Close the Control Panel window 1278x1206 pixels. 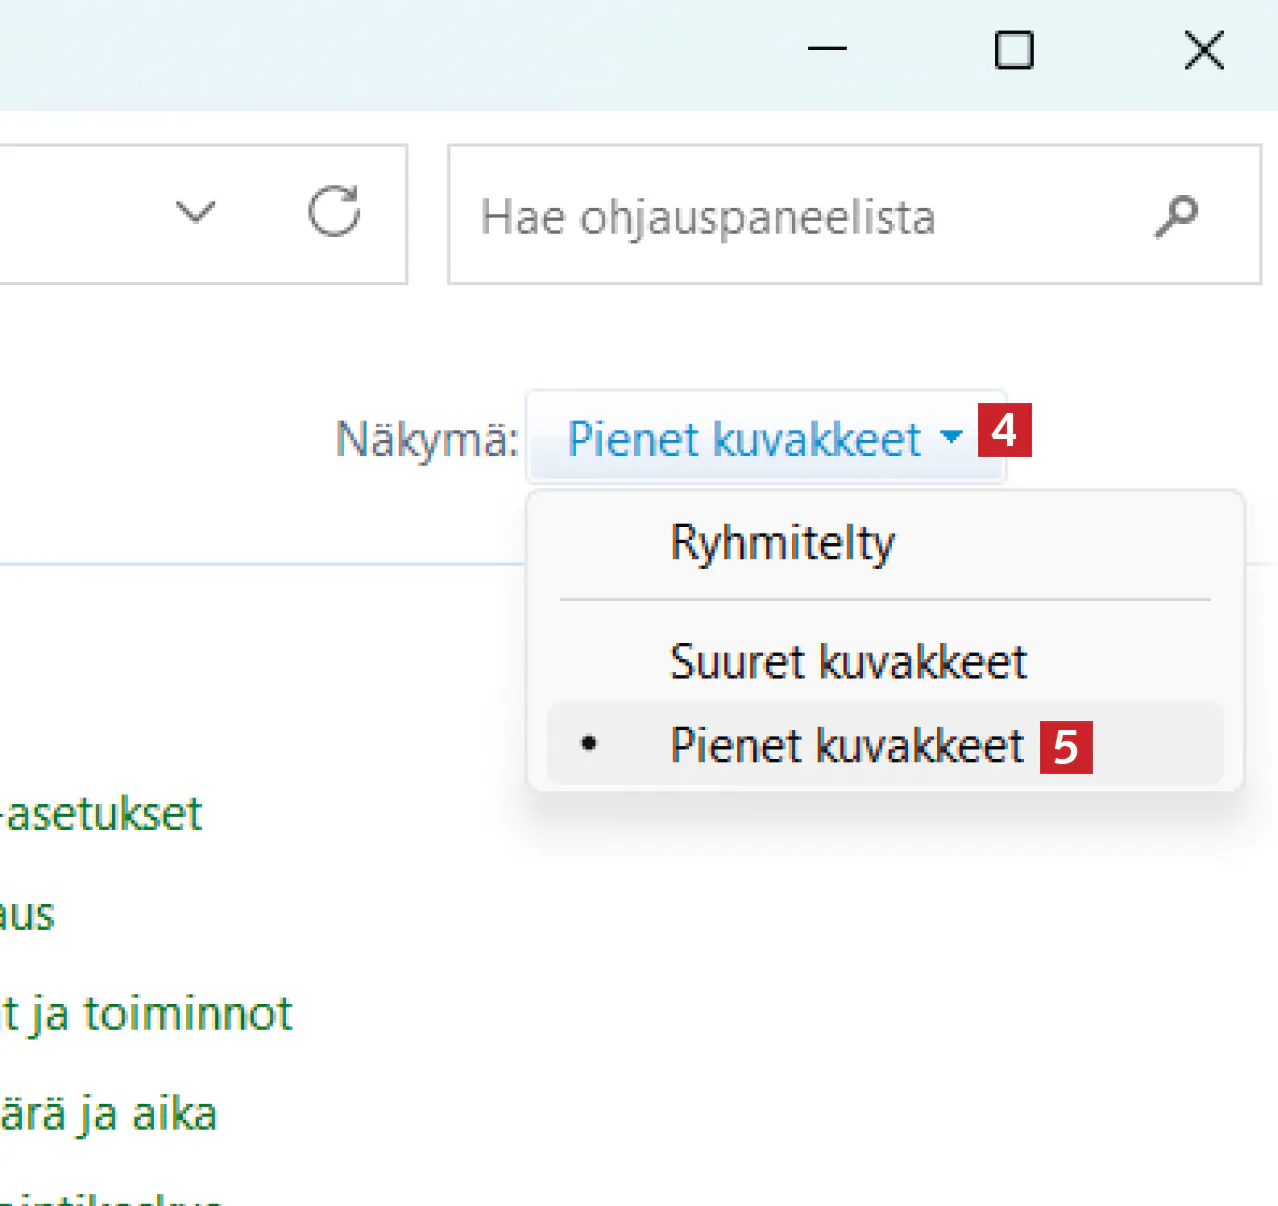pos(1204,49)
